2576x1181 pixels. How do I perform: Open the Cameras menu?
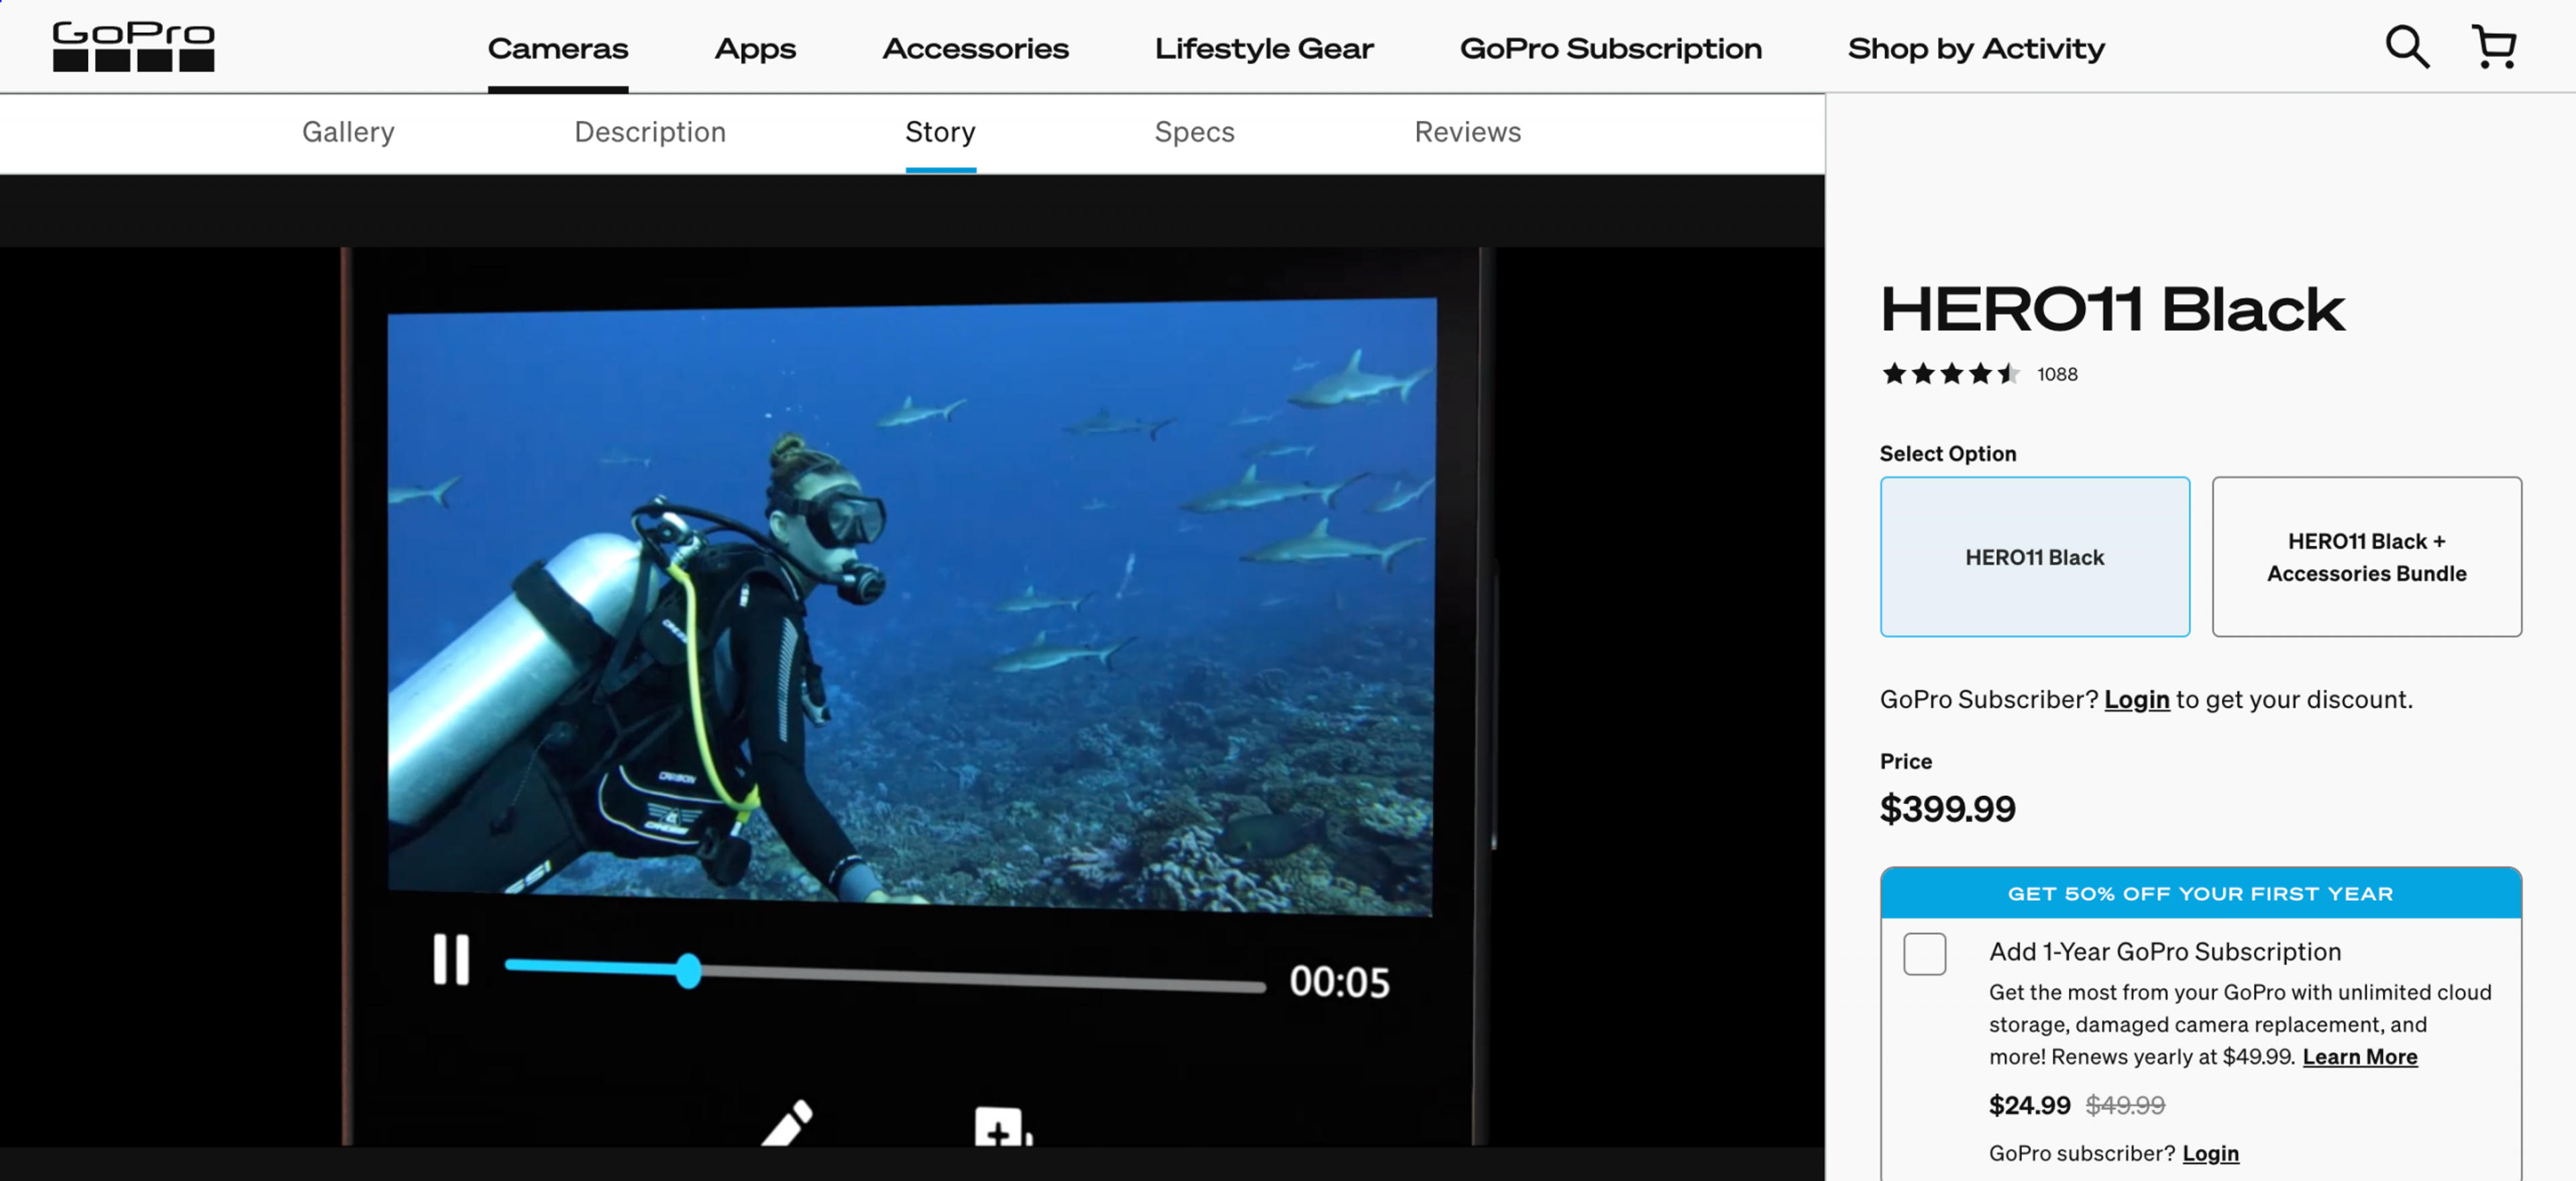click(x=558, y=48)
